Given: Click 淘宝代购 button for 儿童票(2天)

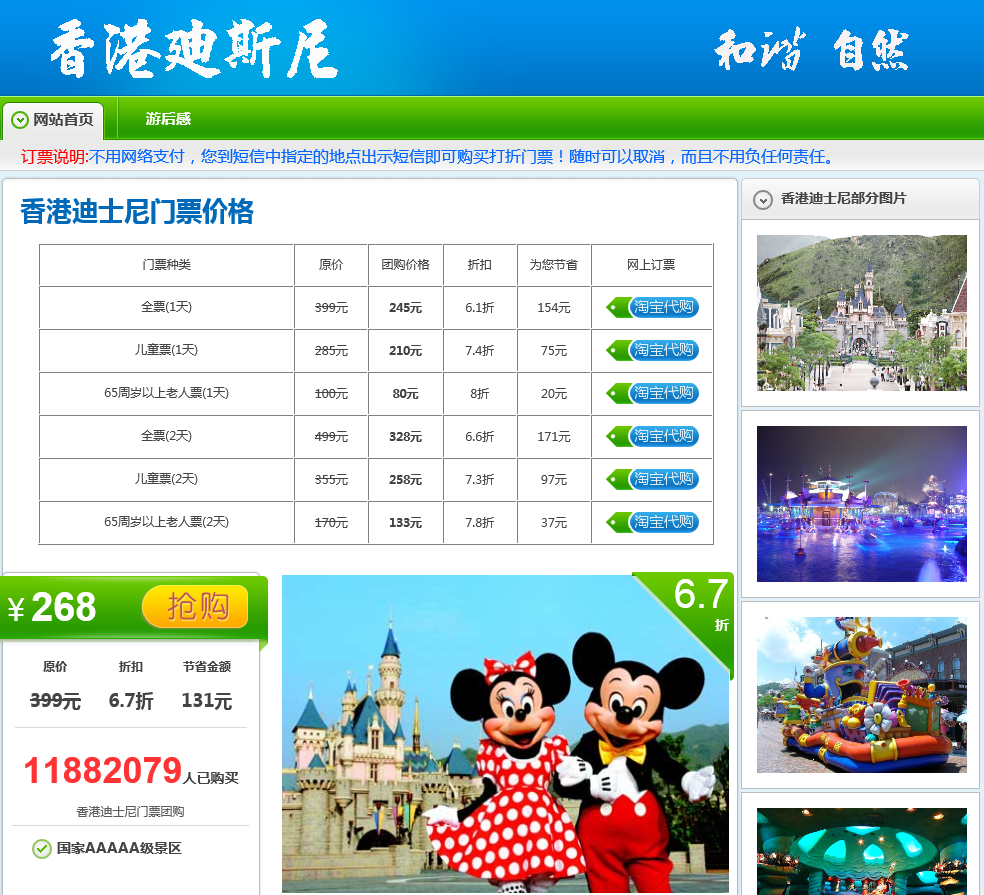Looking at the screenshot, I should tap(653, 480).
